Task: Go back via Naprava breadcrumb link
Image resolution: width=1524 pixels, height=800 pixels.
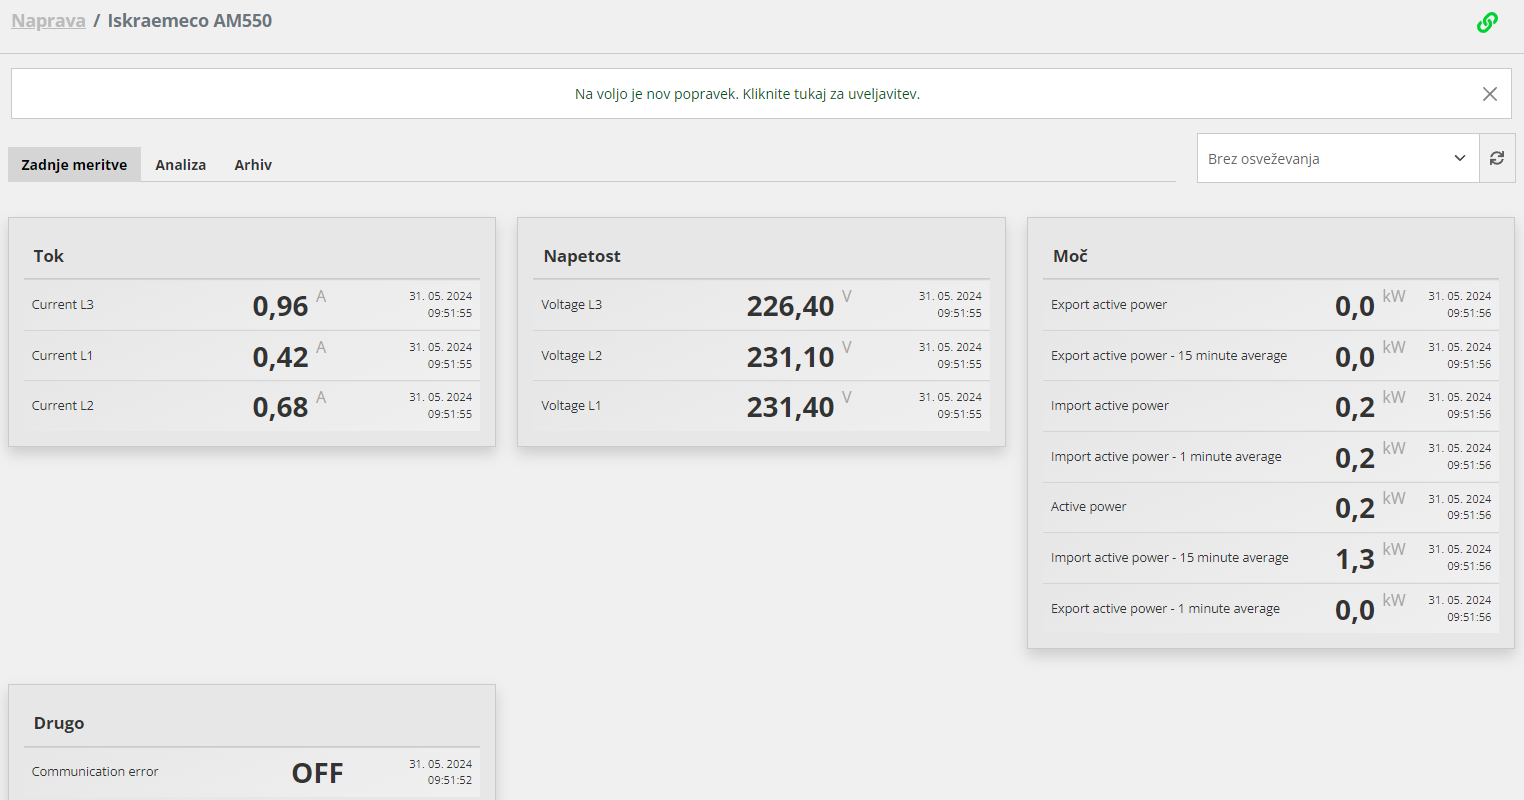Action: [x=48, y=21]
